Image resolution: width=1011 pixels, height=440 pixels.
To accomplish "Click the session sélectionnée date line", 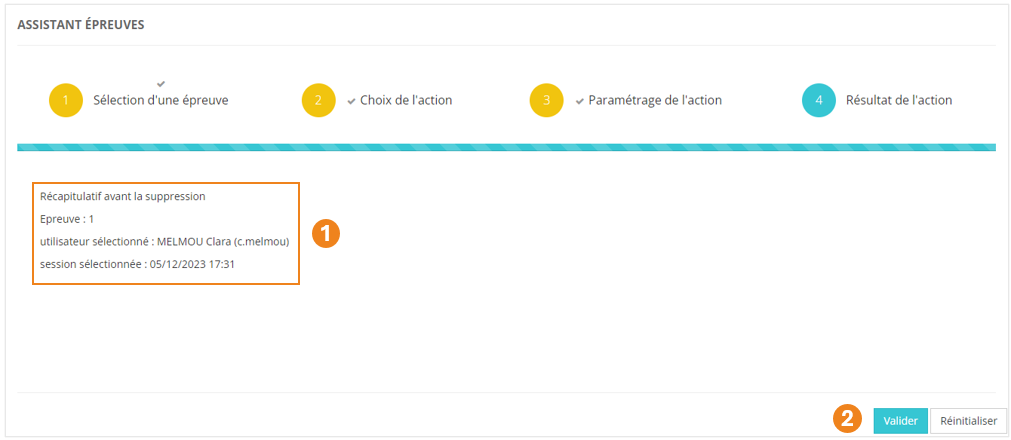I will tap(136, 264).
